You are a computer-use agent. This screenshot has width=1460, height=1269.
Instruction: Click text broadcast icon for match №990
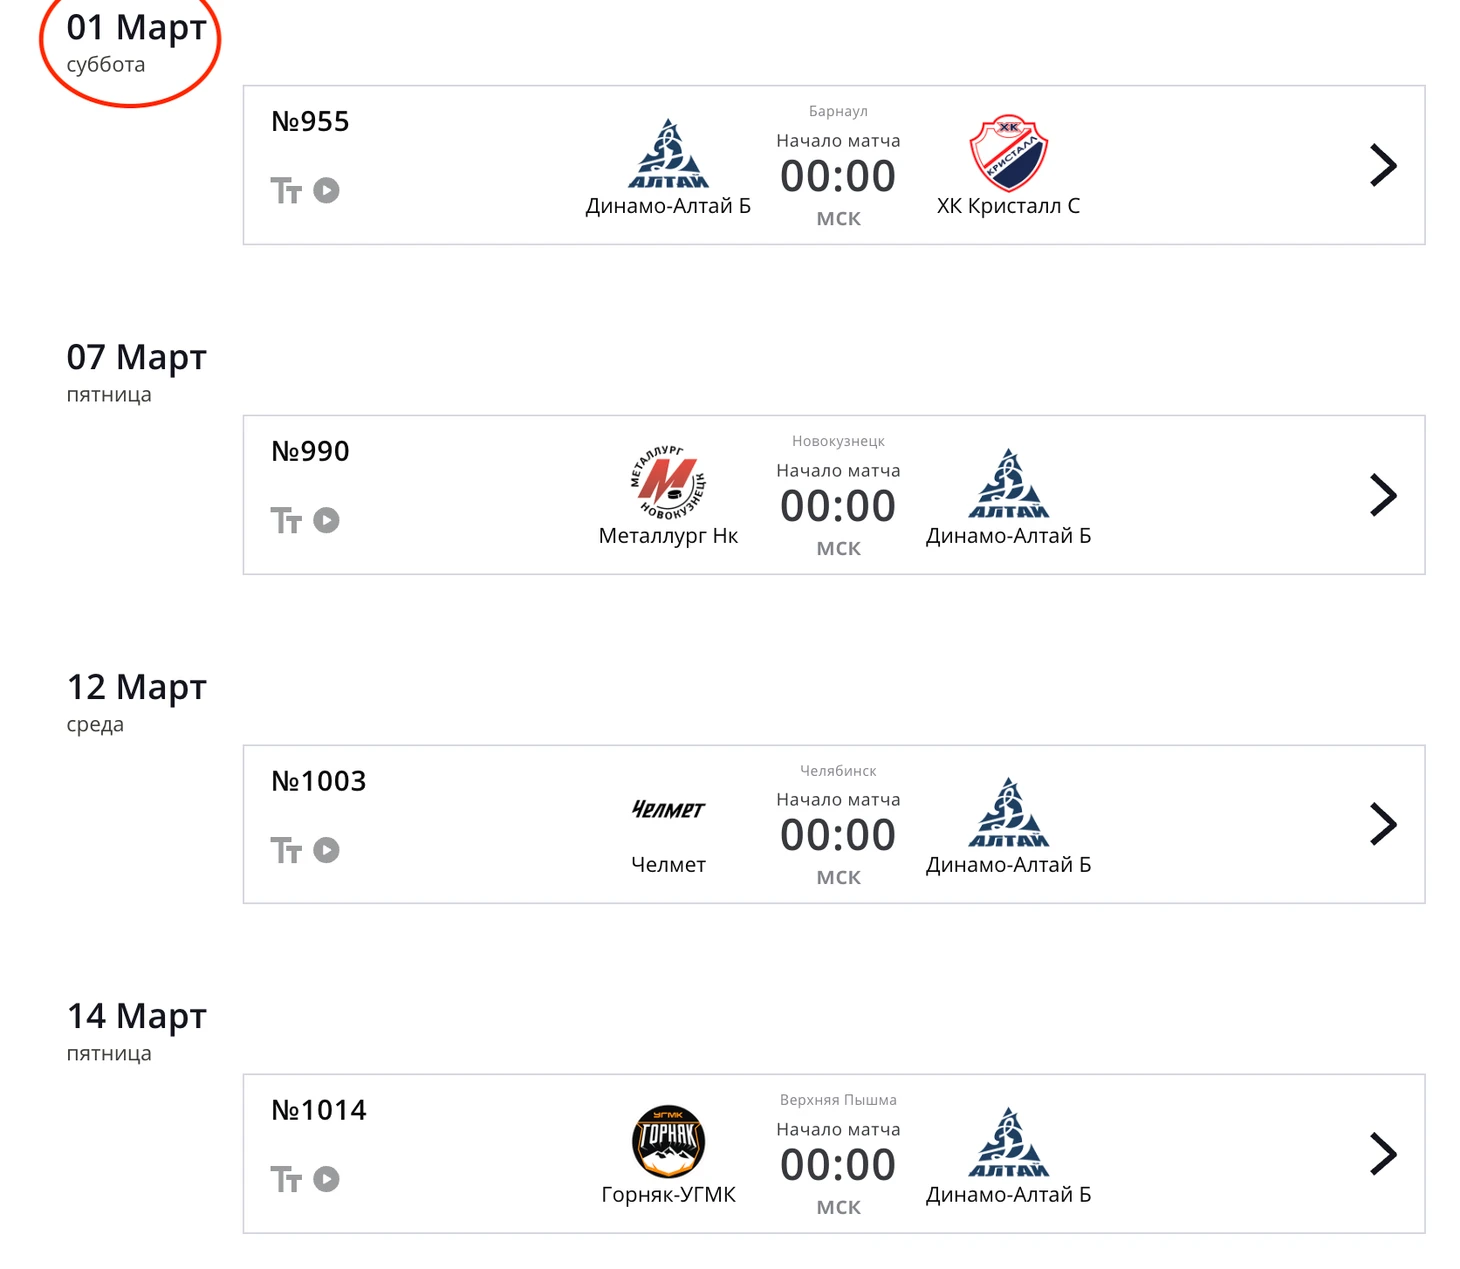tap(286, 521)
